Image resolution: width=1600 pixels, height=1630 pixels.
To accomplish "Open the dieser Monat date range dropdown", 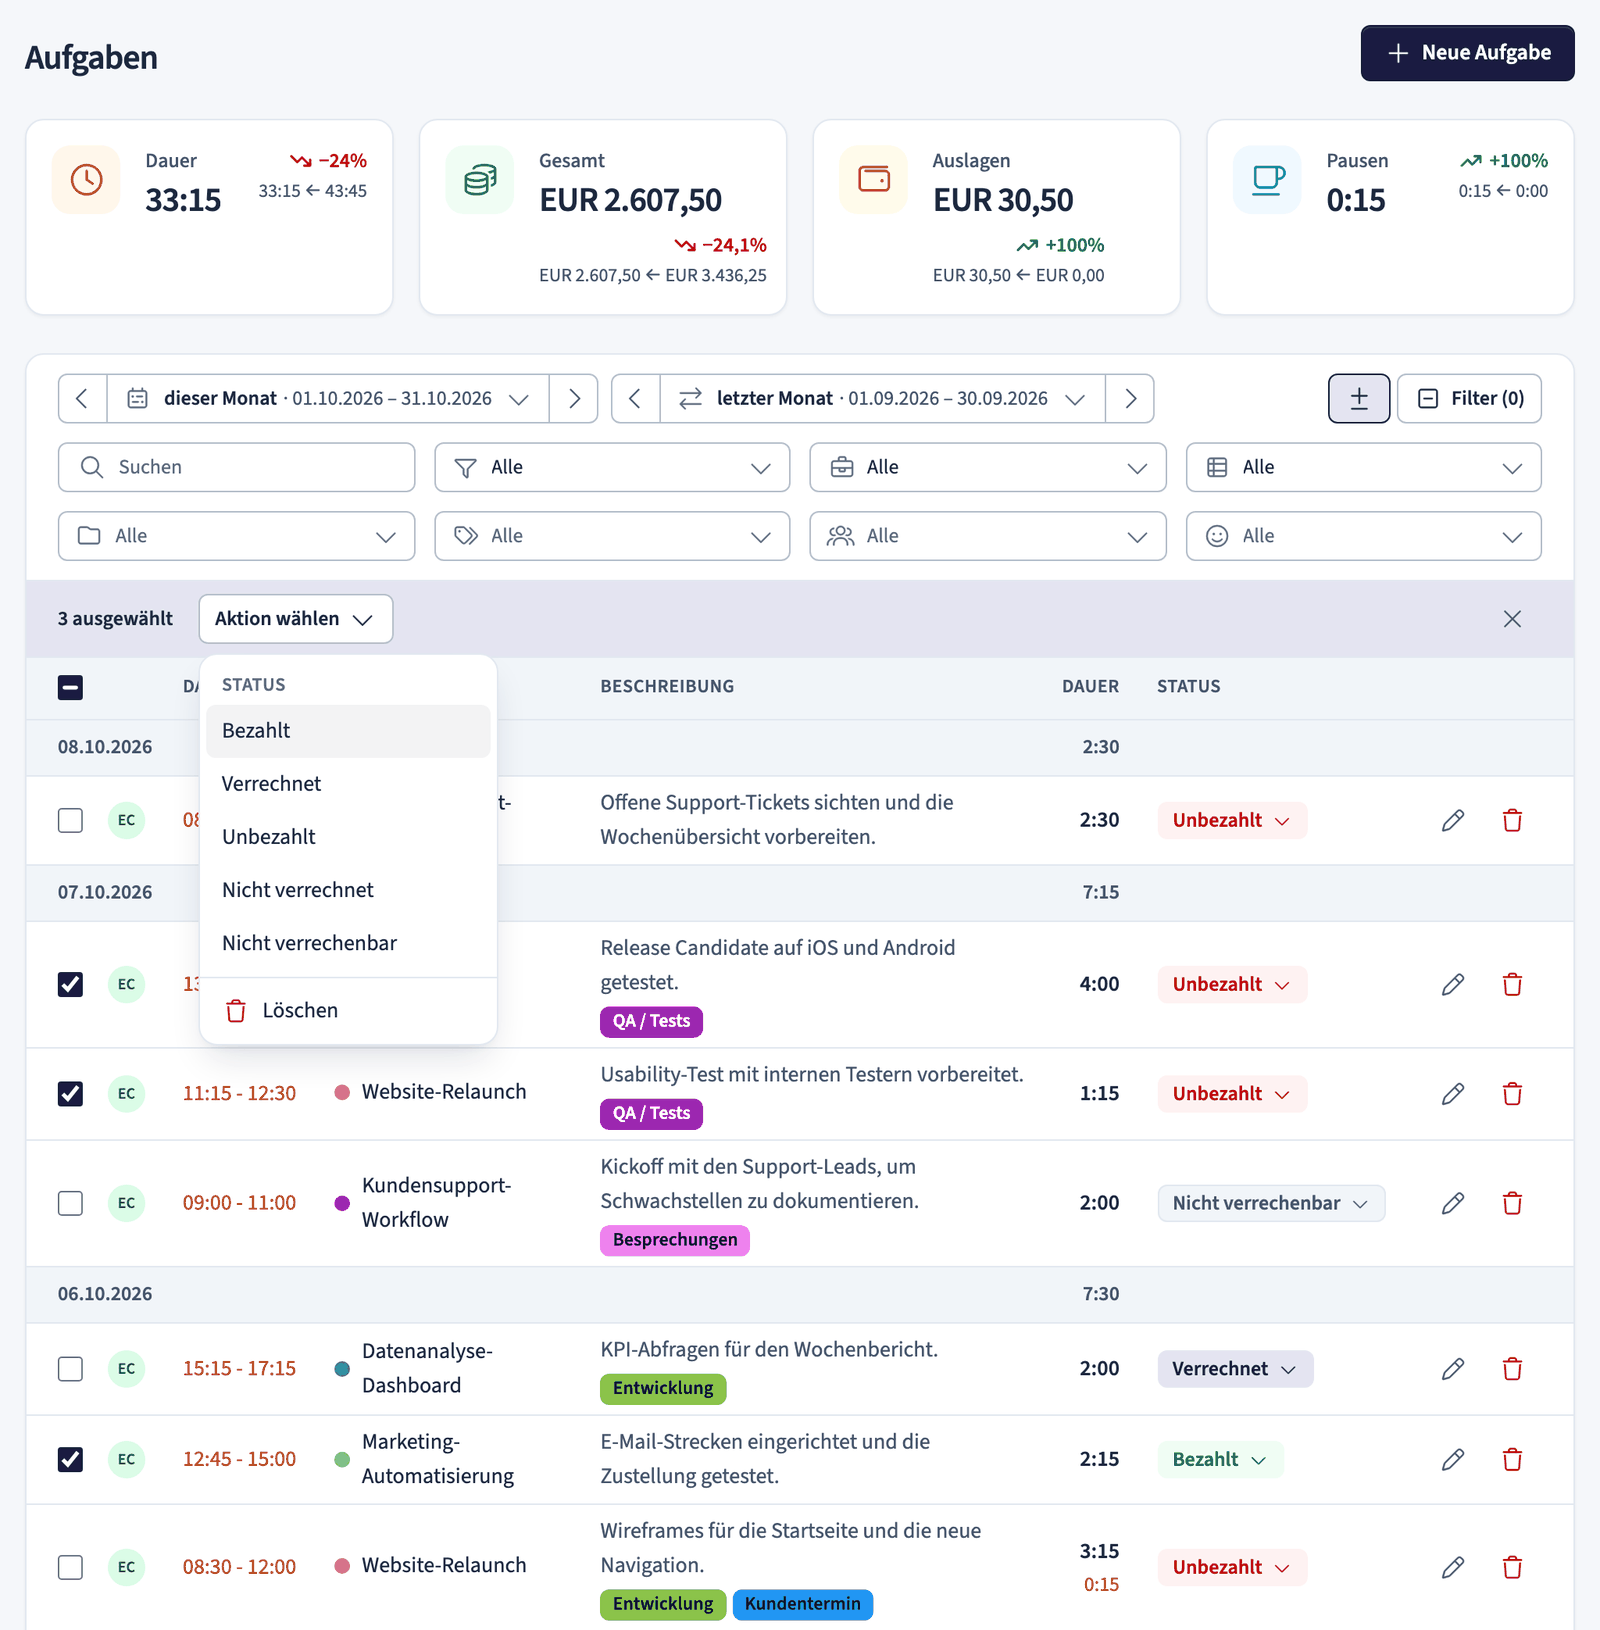I will (x=328, y=399).
